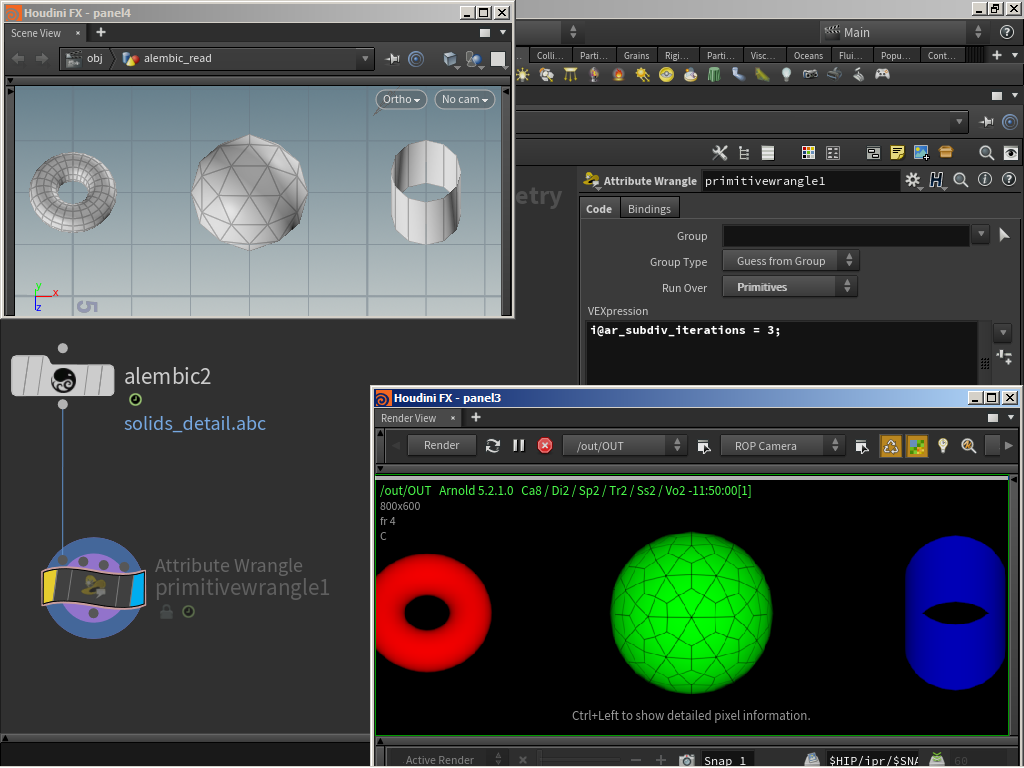1024x768 pixels.
Task: Click the H takes icon in parameter header
Action: (x=936, y=180)
